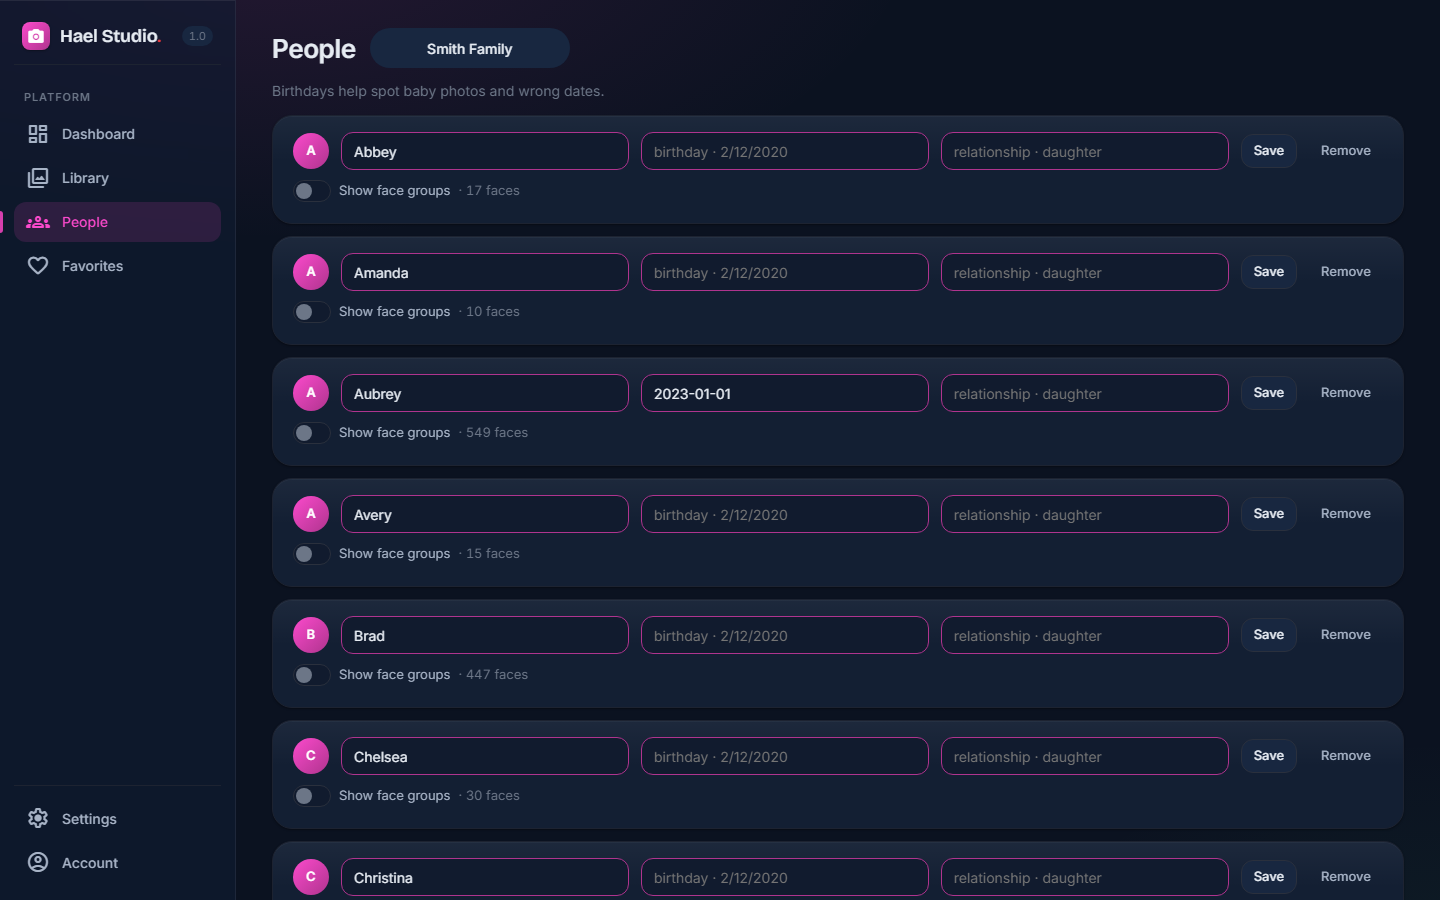Enable Show face groups for Aubrey
The width and height of the screenshot is (1440, 900).
tap(312, 433)
